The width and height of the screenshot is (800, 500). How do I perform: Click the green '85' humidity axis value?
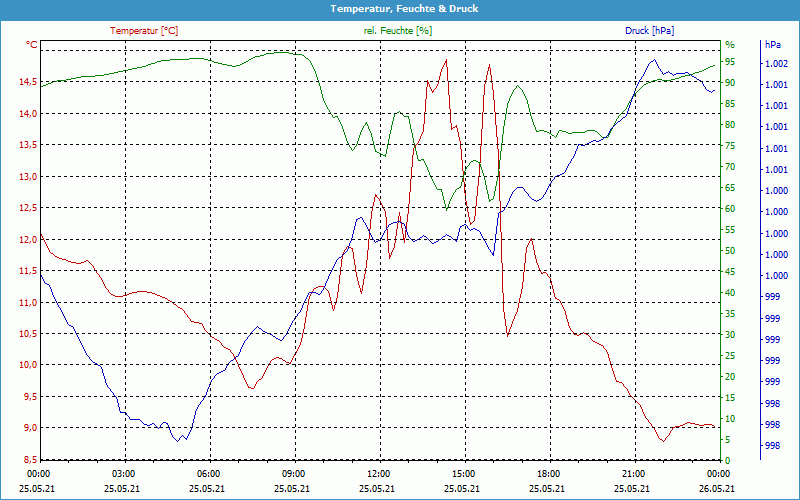pos(730,104)
